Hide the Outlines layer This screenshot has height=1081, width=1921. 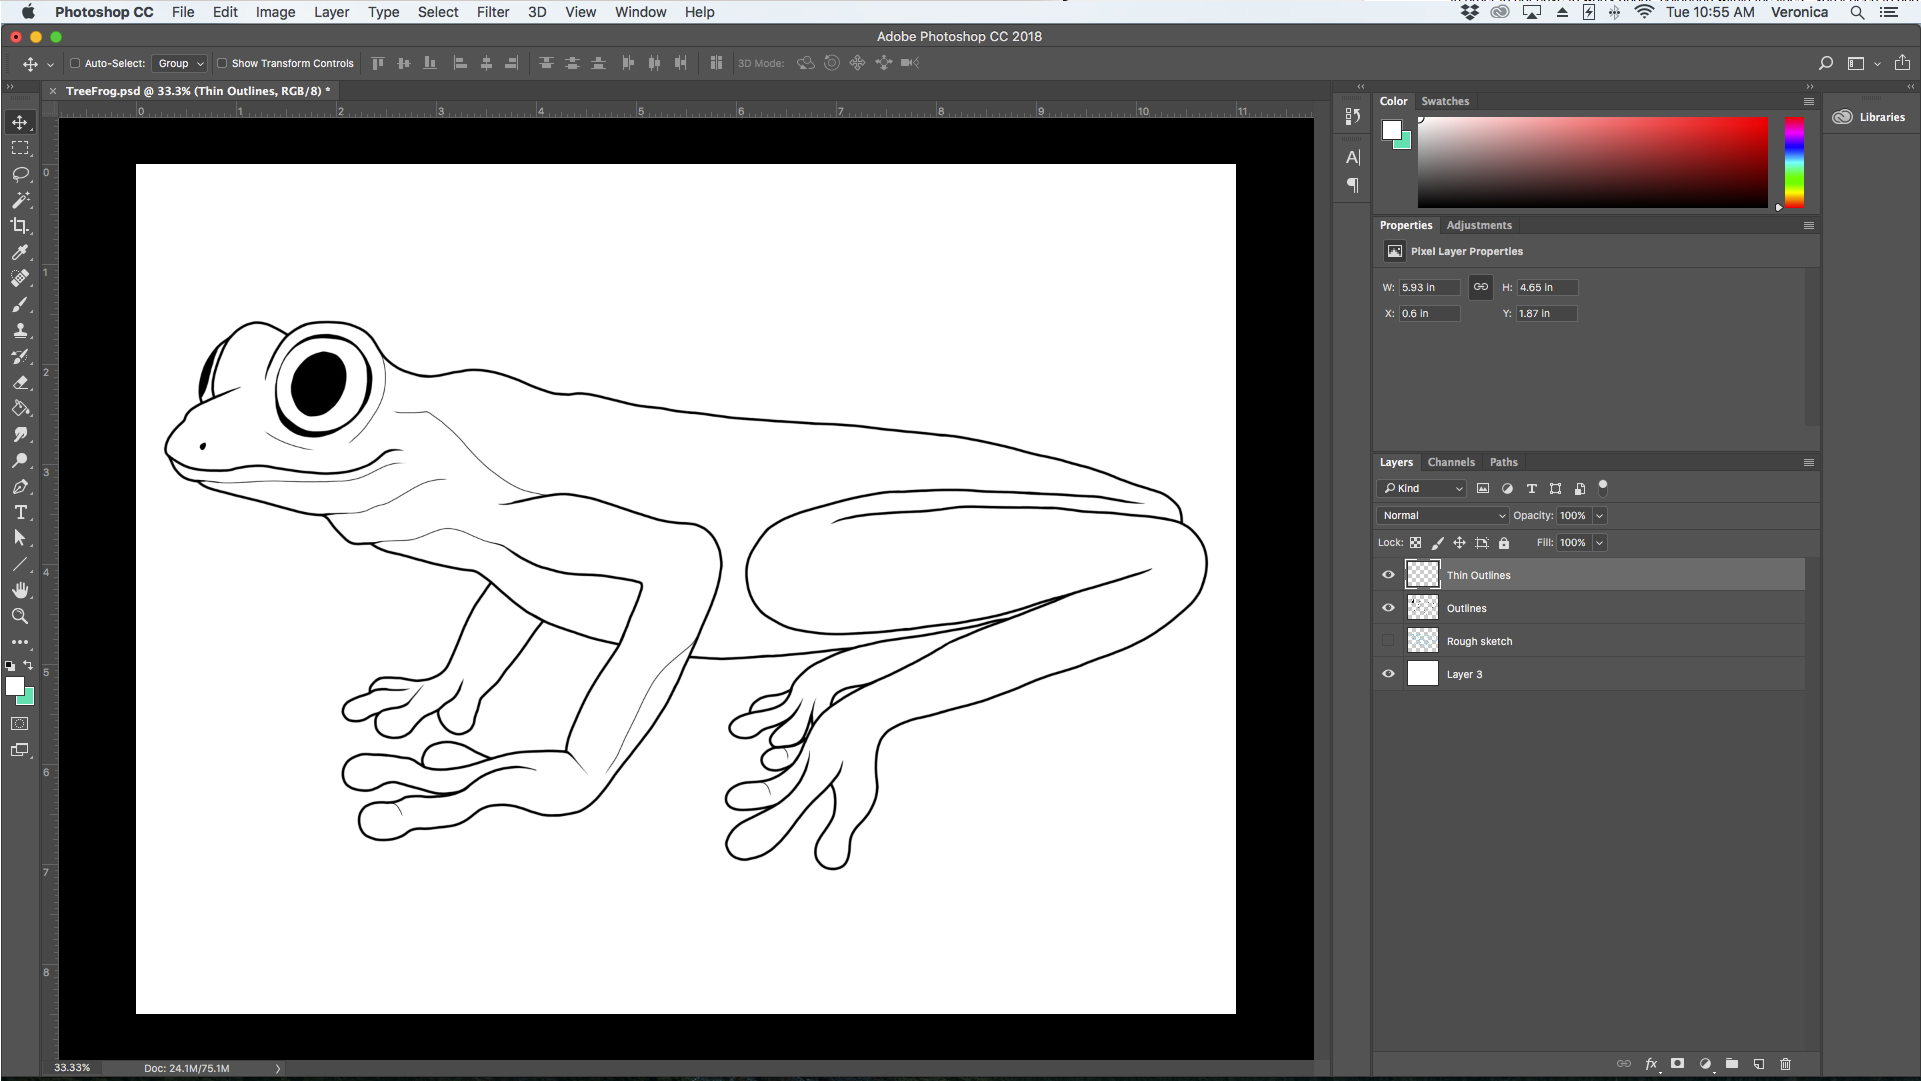pos(1388,608)
